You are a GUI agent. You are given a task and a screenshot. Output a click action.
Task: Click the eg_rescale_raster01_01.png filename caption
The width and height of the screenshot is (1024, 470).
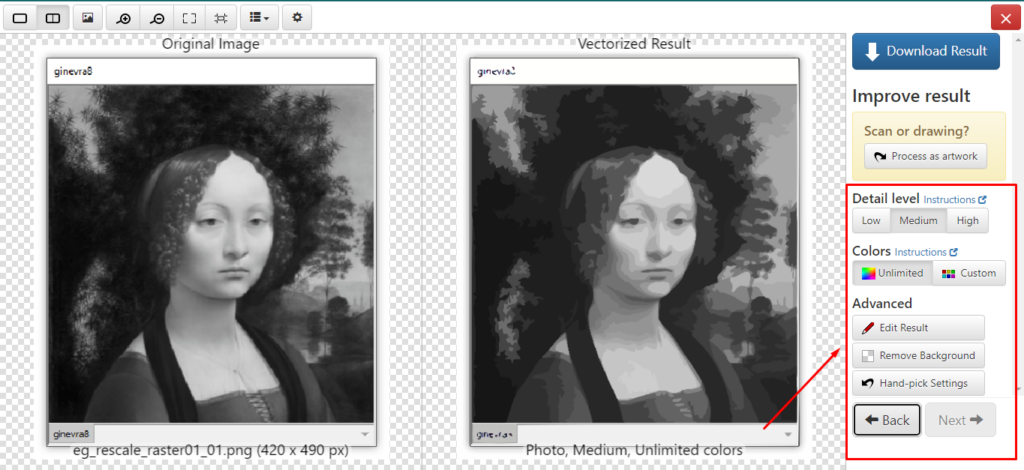coord(210,450)
